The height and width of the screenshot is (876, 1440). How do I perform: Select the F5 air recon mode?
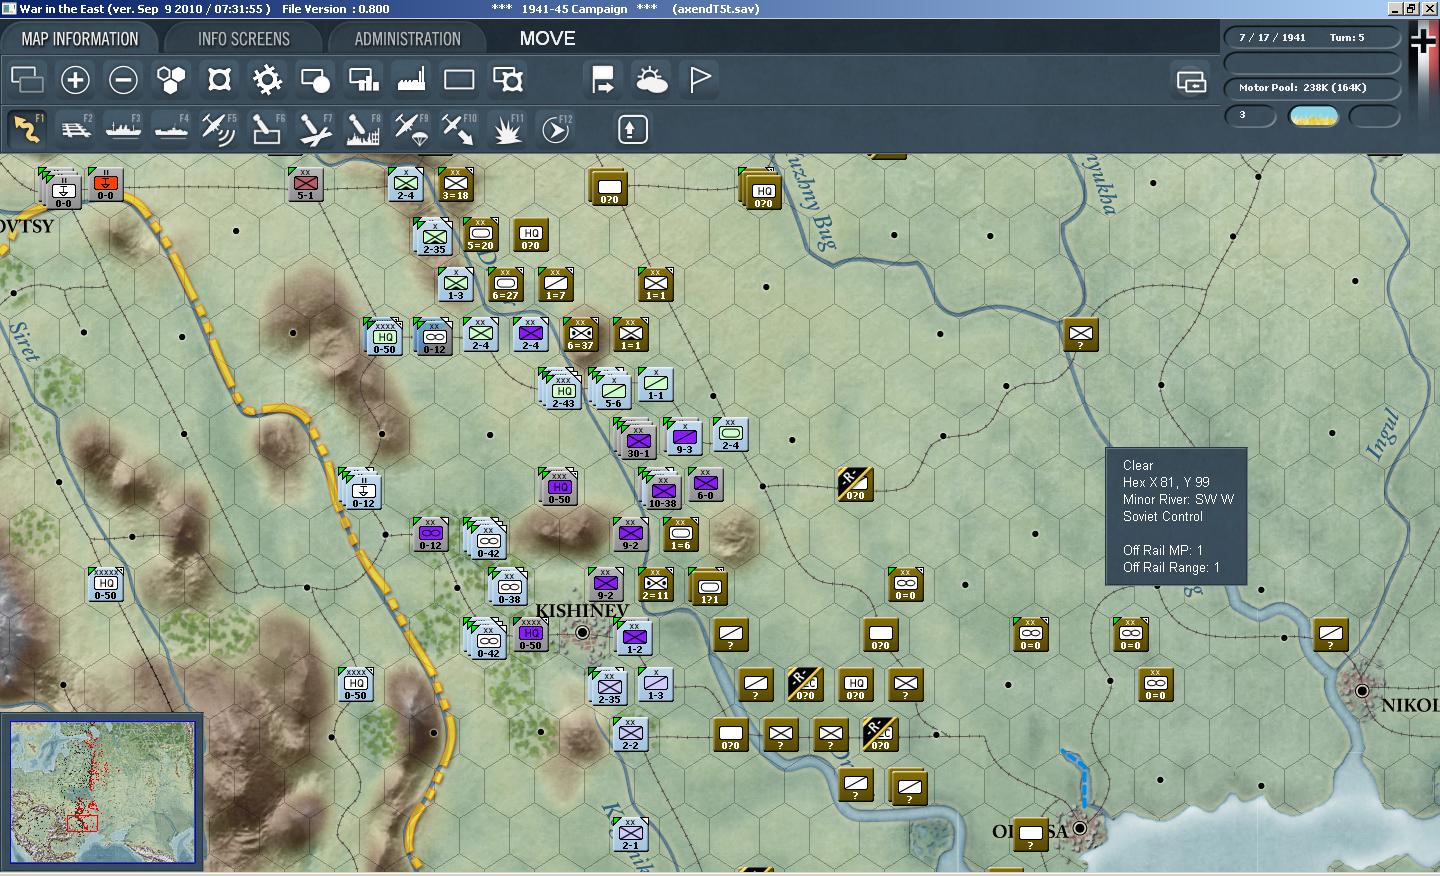click(219, 129)
